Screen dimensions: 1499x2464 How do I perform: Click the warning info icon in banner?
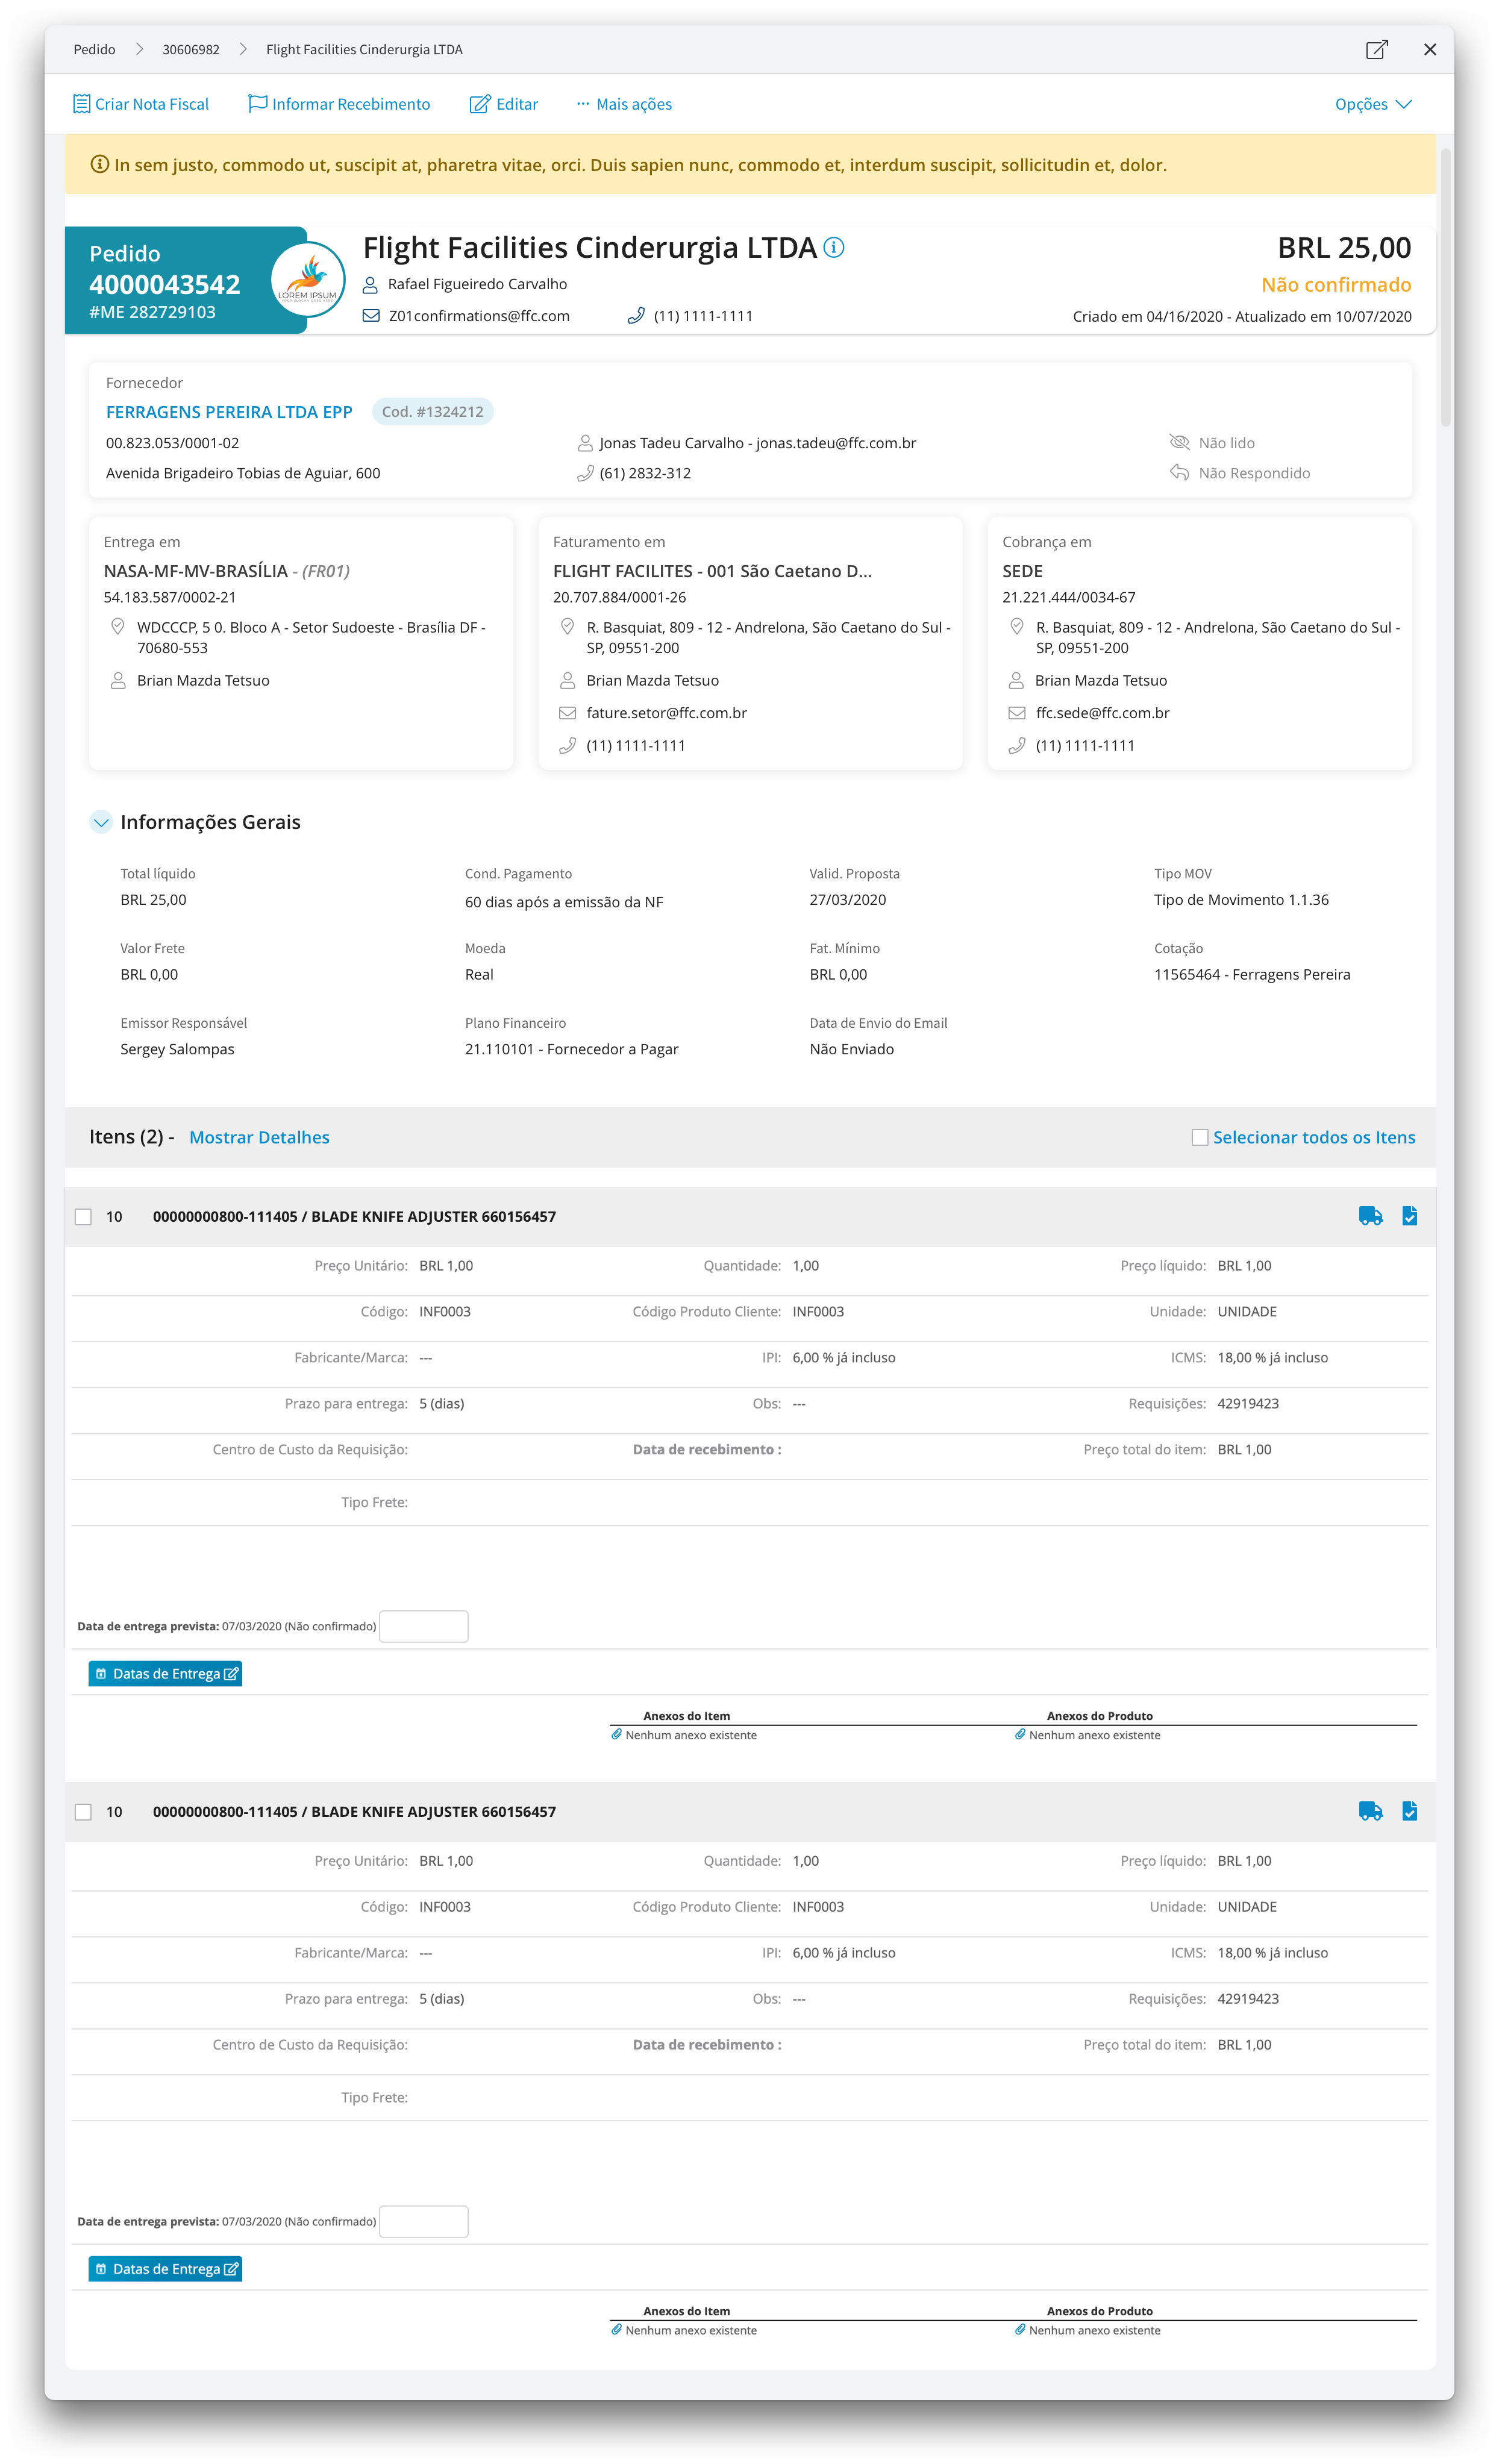point(99,164)
